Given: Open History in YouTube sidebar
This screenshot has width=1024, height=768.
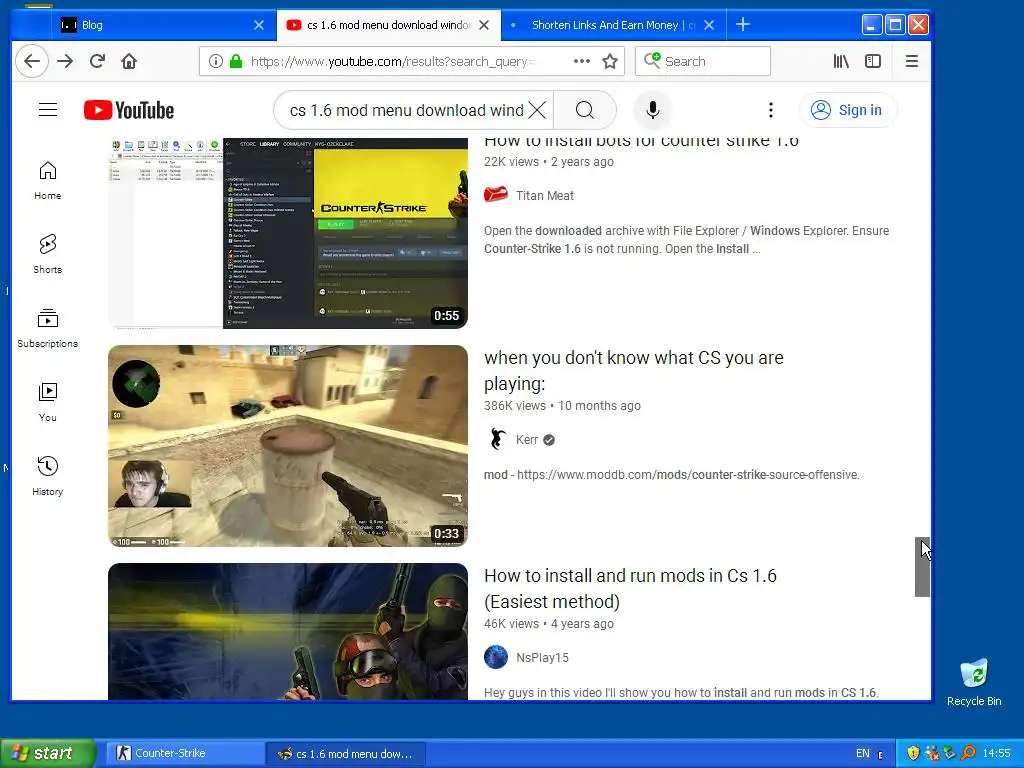Looking at the screenshot, I should coord(48,476).
